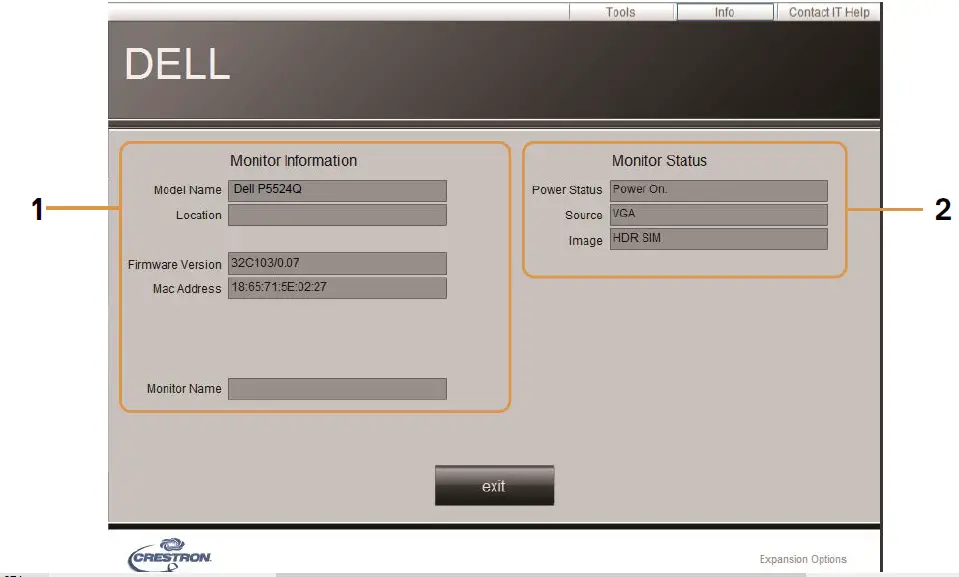Viewport: 959px width, 577px height.
Task: Click the Power Status label
Action: pyautogui.click(x=567, y=190)
